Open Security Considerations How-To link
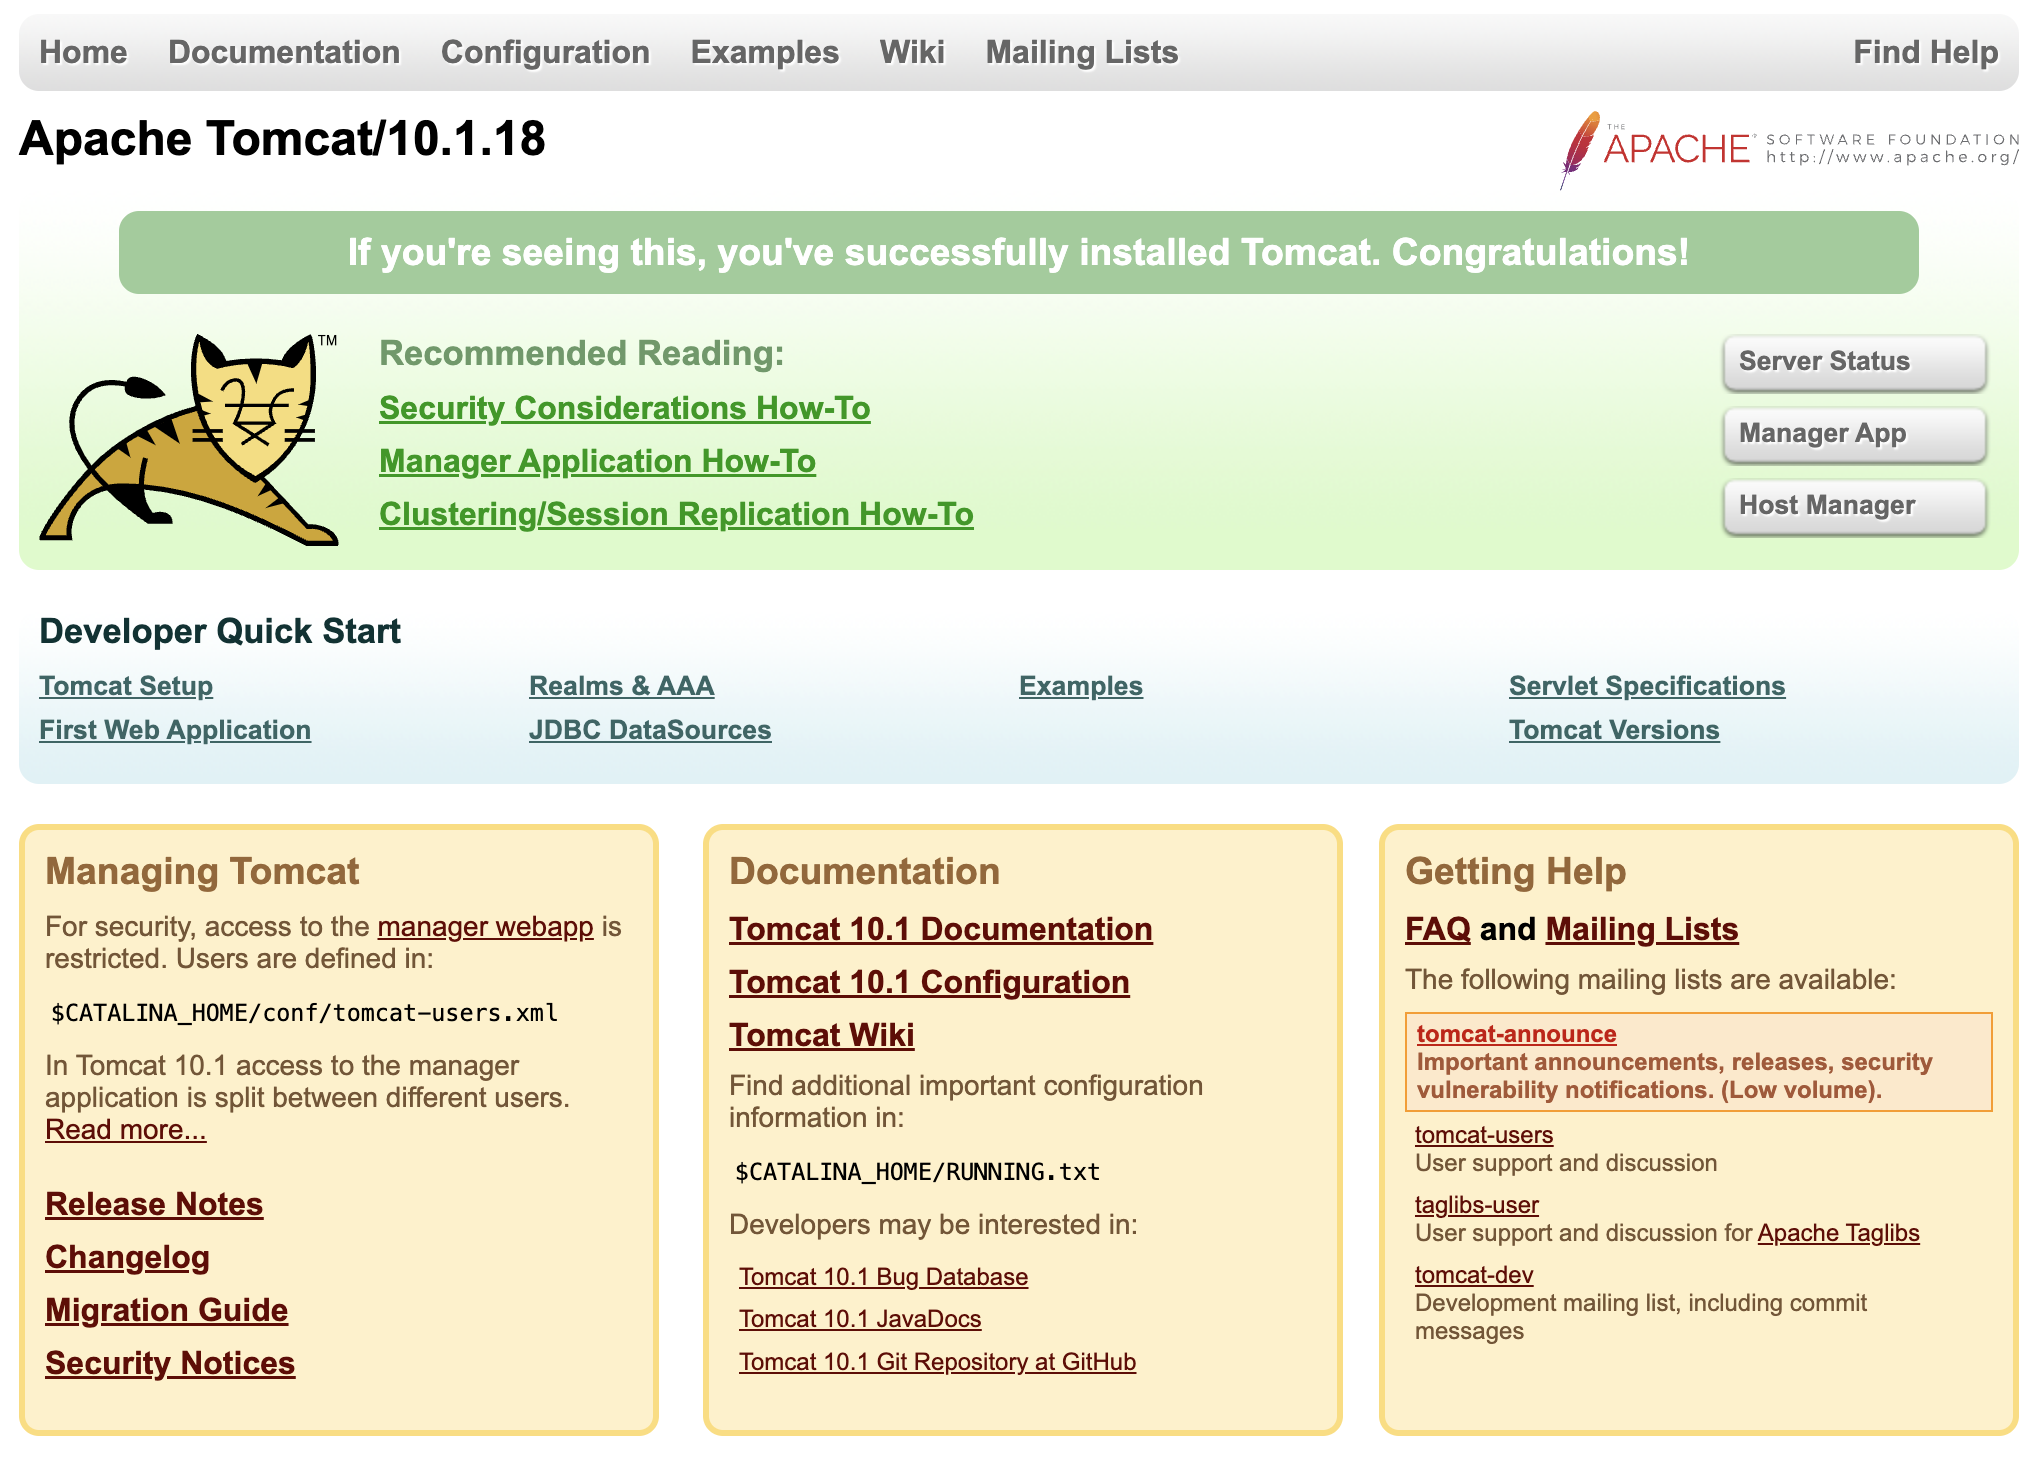This screenshot has height=1460, width=2044. coord(624,408)
